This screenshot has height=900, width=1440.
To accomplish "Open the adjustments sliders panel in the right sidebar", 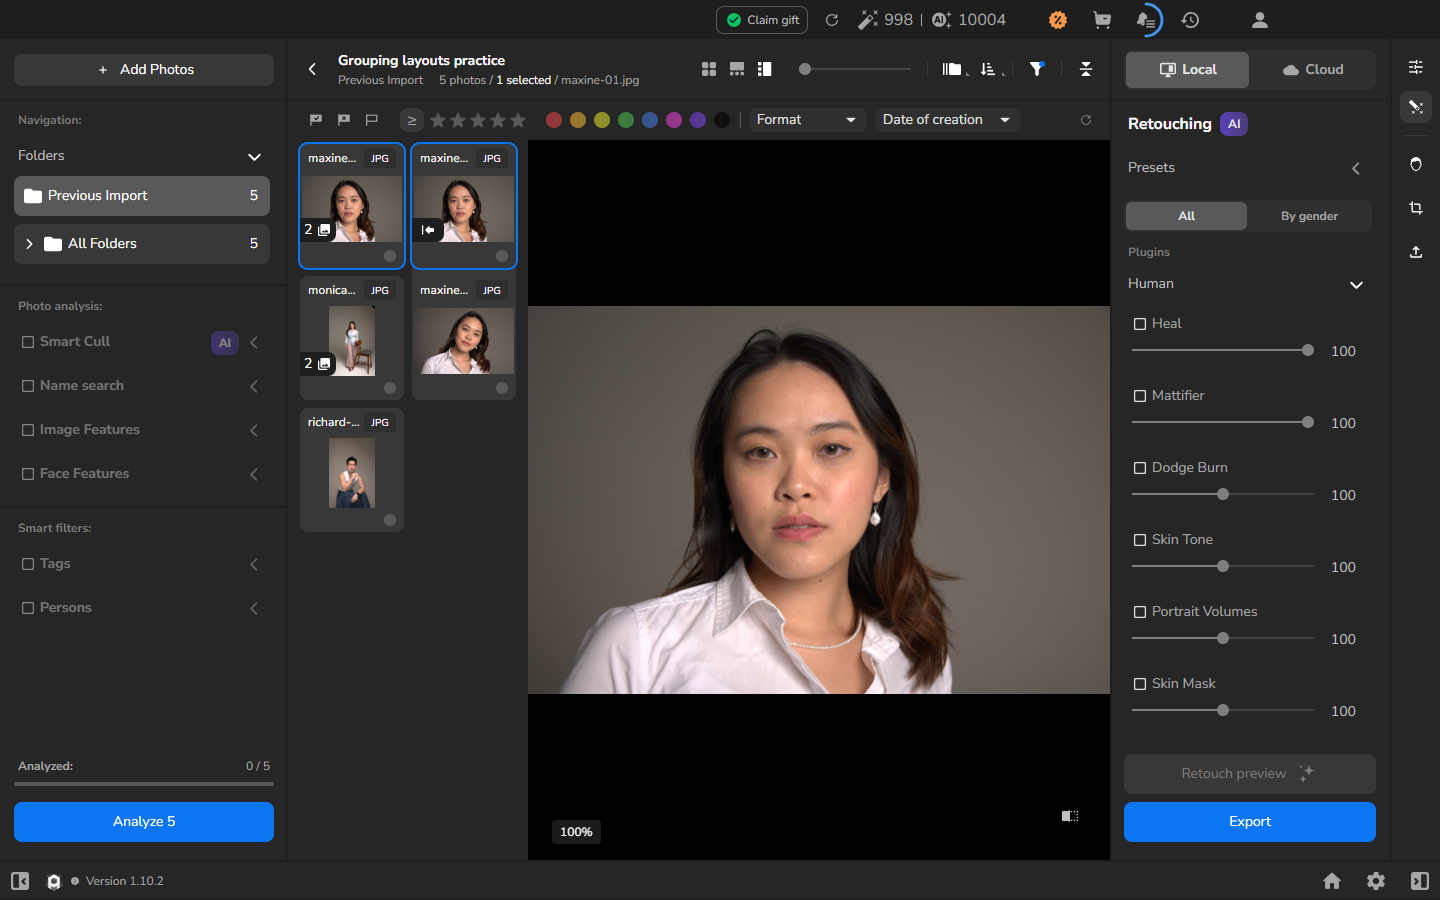I will click(x=1416, y=67).
